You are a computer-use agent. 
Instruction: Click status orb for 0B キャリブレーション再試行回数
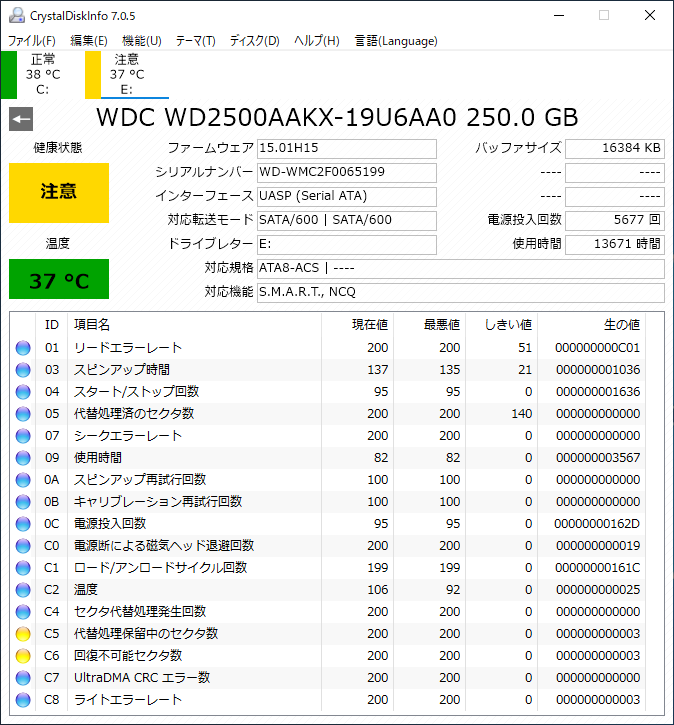point(23,502)
